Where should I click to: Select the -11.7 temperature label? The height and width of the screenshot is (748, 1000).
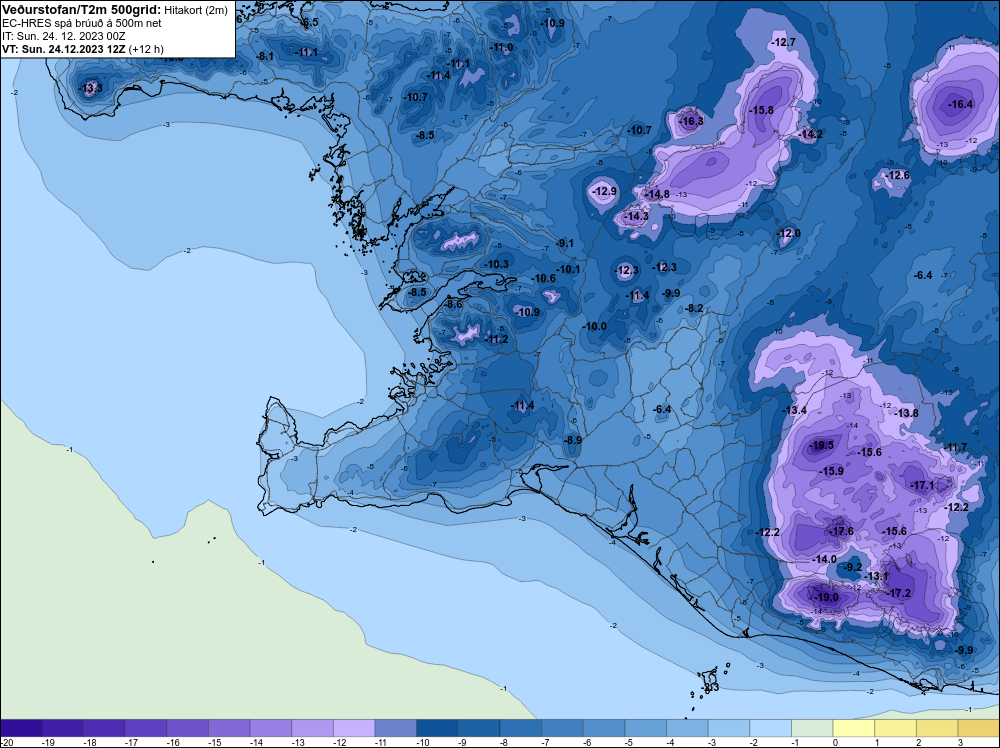click(955, 447)
